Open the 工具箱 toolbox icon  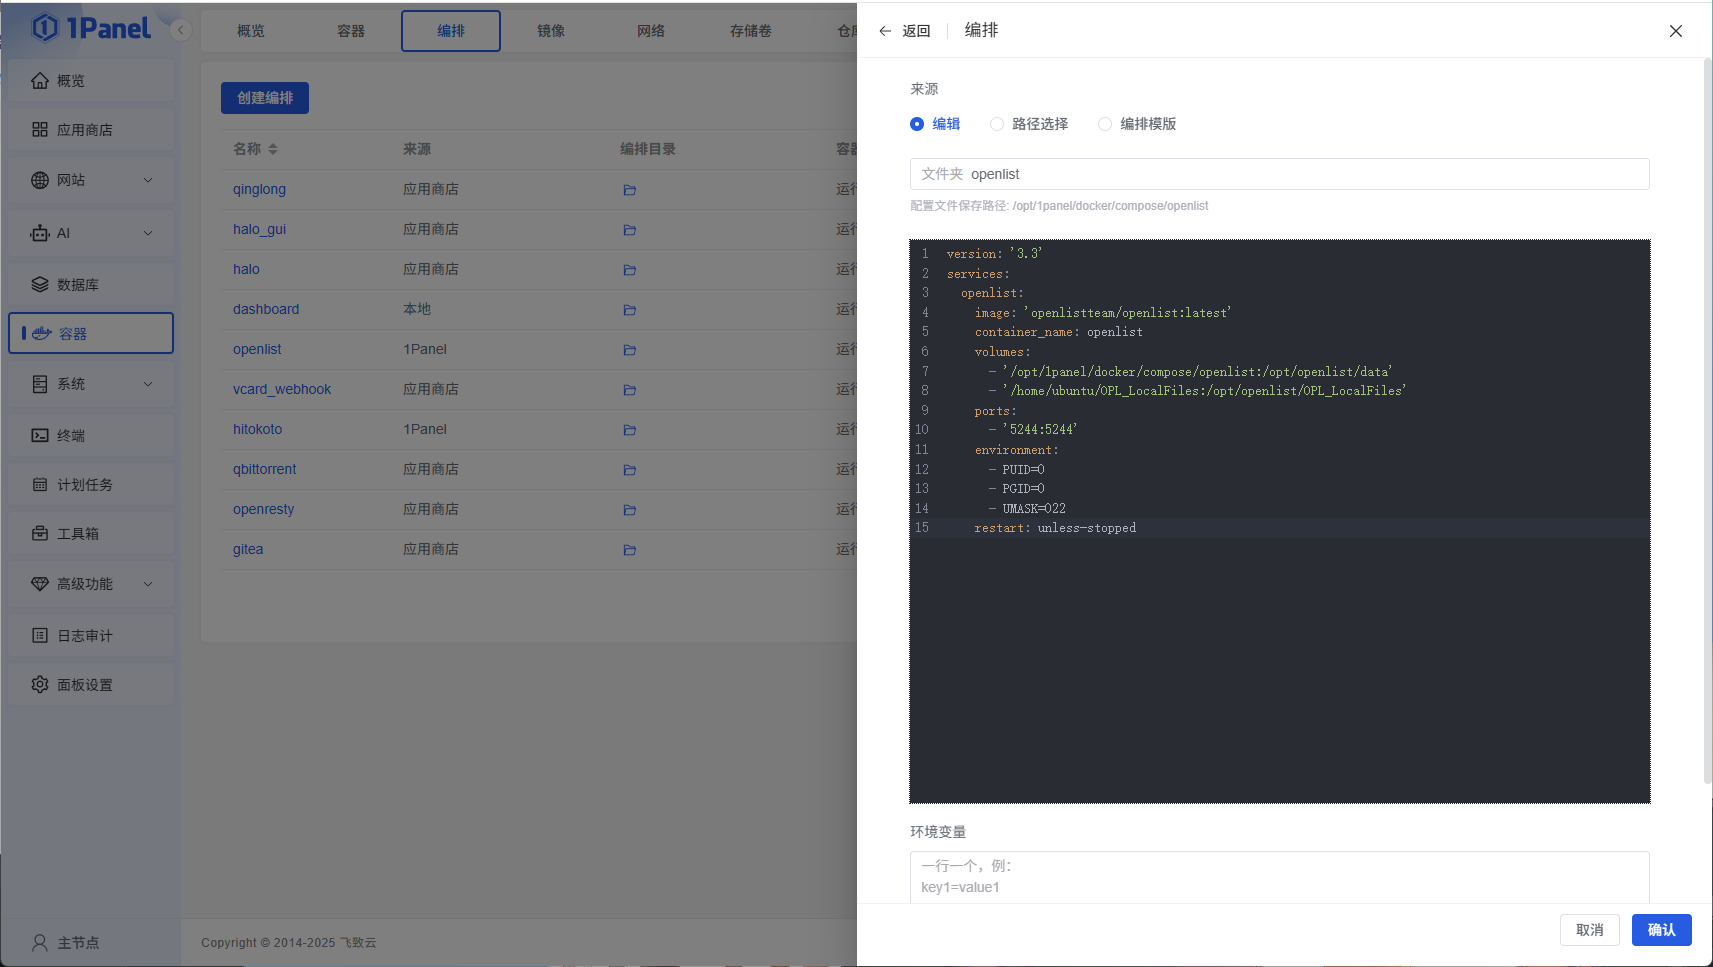pyautogui.click(x=40, y=534)
